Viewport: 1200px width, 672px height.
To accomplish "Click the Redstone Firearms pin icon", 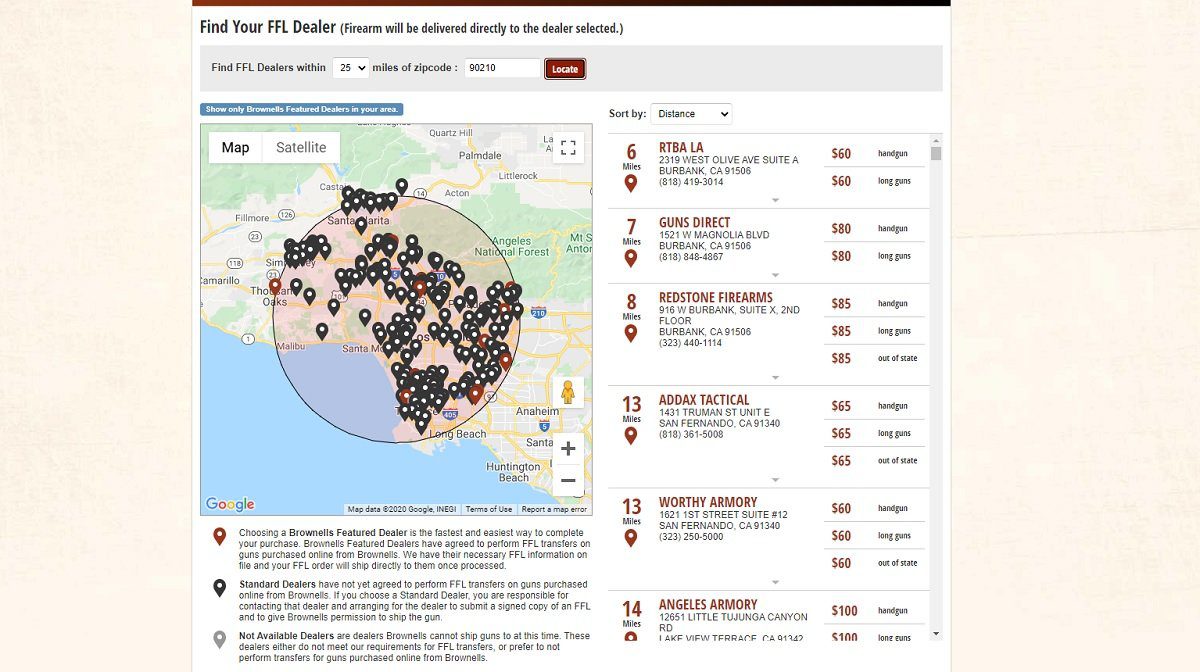I will pos(631,333).
